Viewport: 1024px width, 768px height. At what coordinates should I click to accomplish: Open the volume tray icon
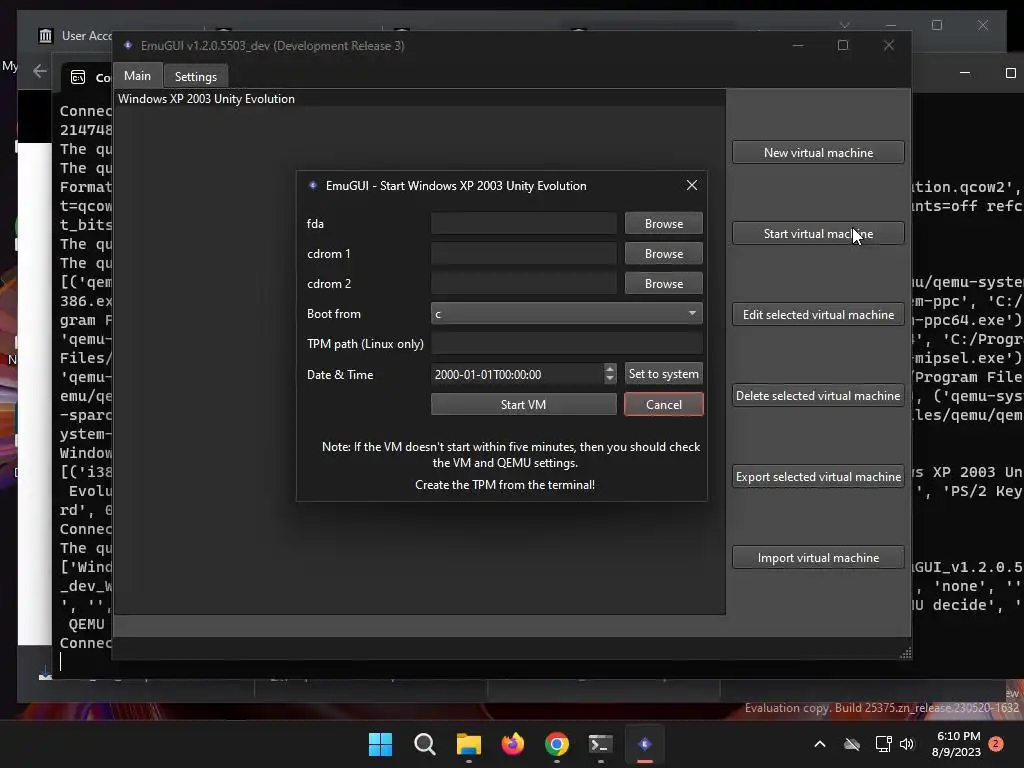pos(906,744)
